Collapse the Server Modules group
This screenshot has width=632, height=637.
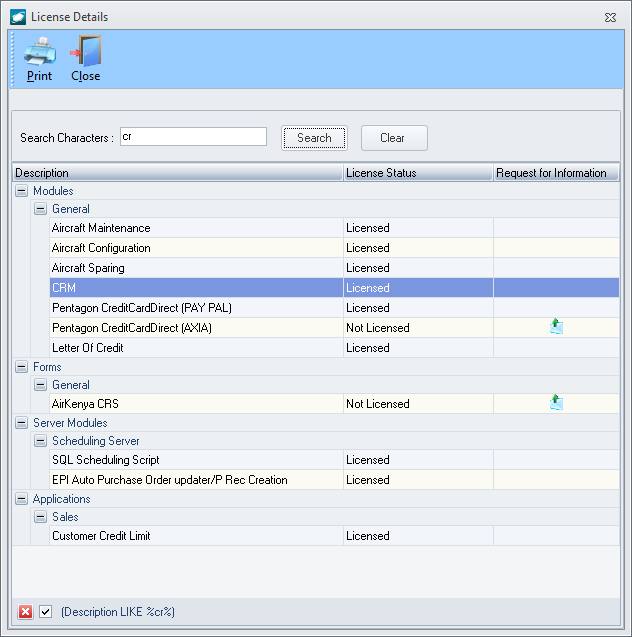point(22,423)
